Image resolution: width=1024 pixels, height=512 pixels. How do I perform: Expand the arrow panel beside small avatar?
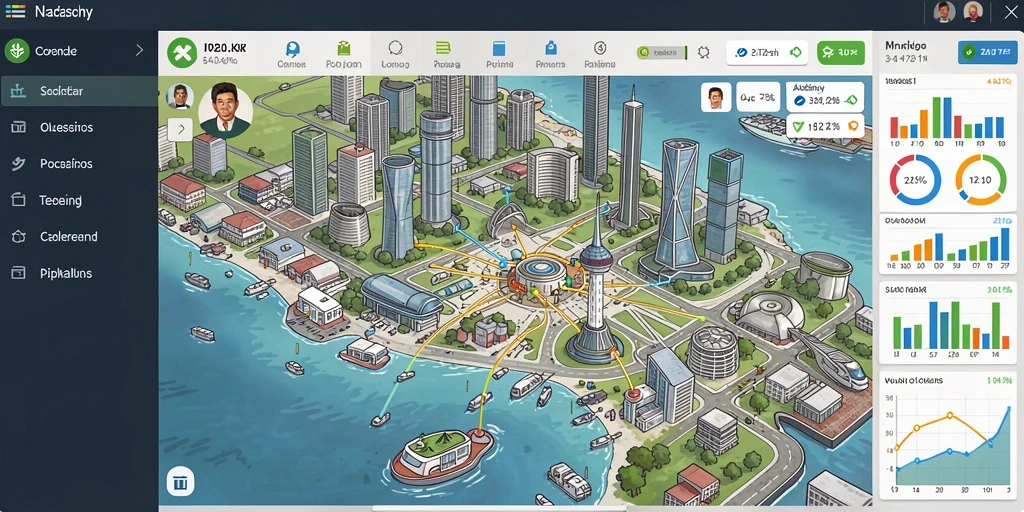pos(180,129)
